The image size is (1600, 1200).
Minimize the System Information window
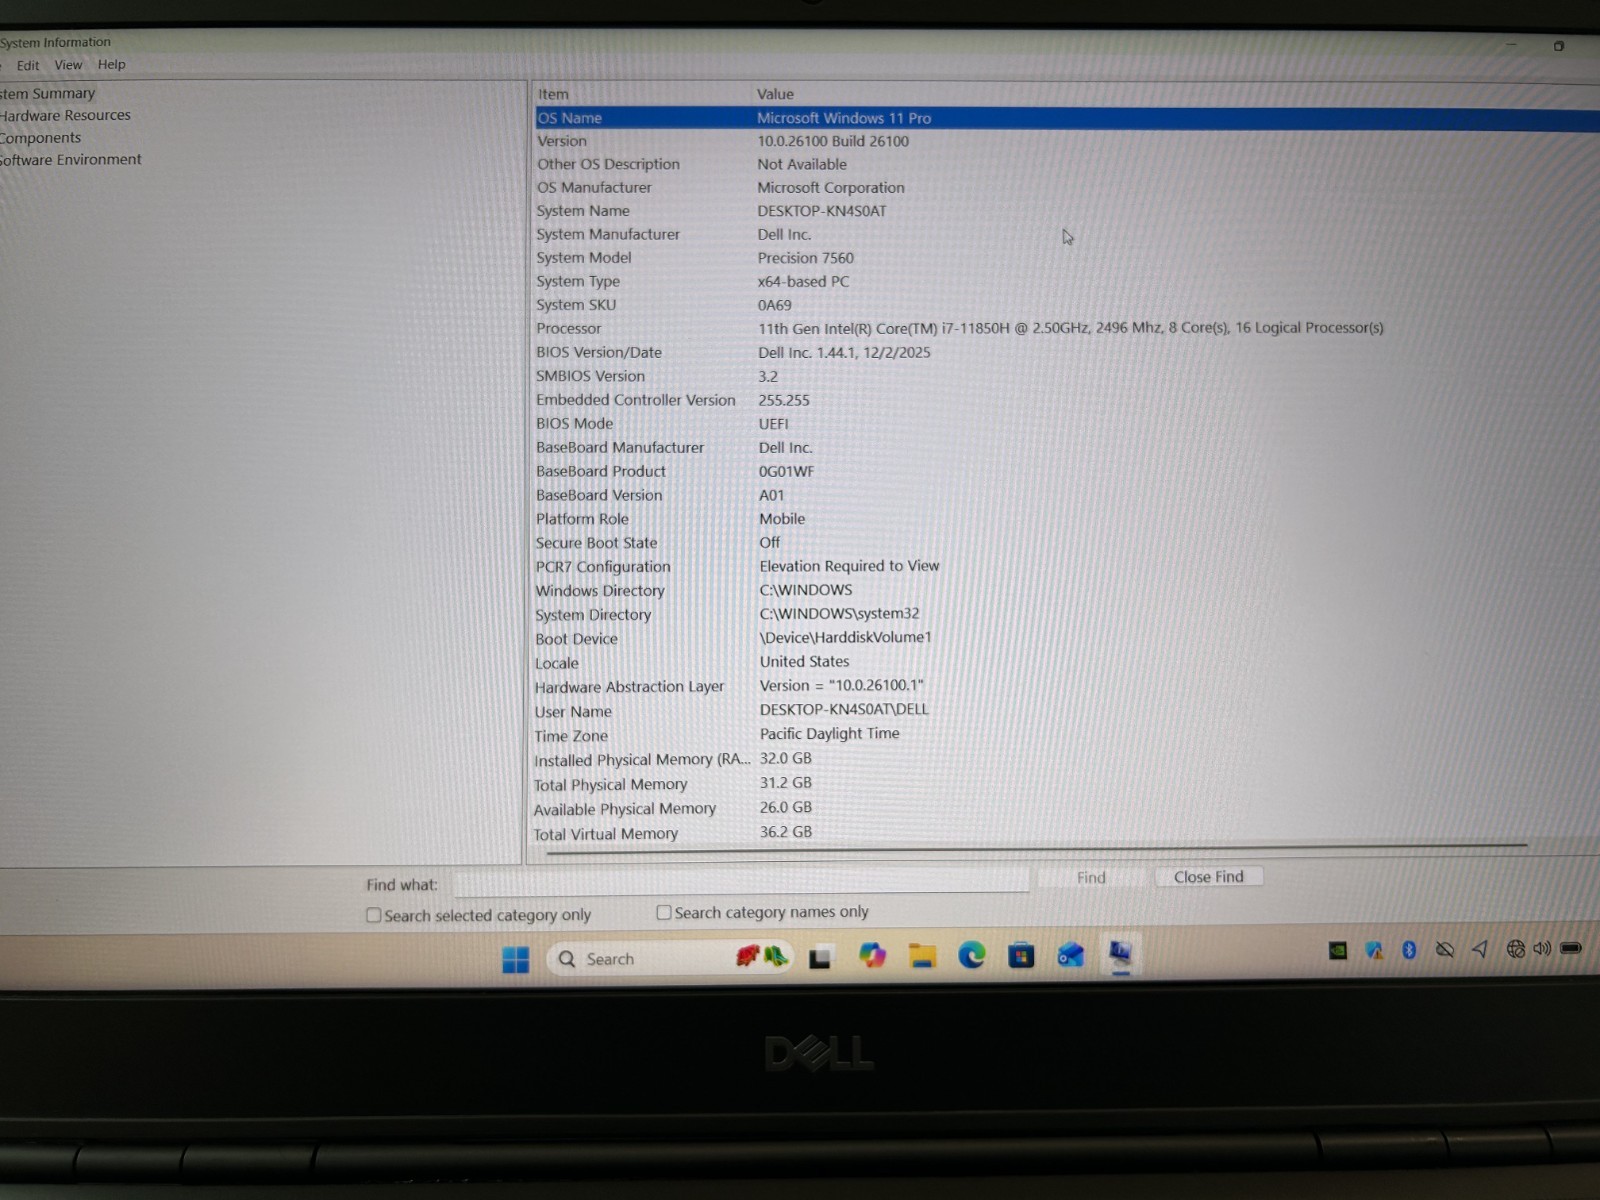[1511, 45]
